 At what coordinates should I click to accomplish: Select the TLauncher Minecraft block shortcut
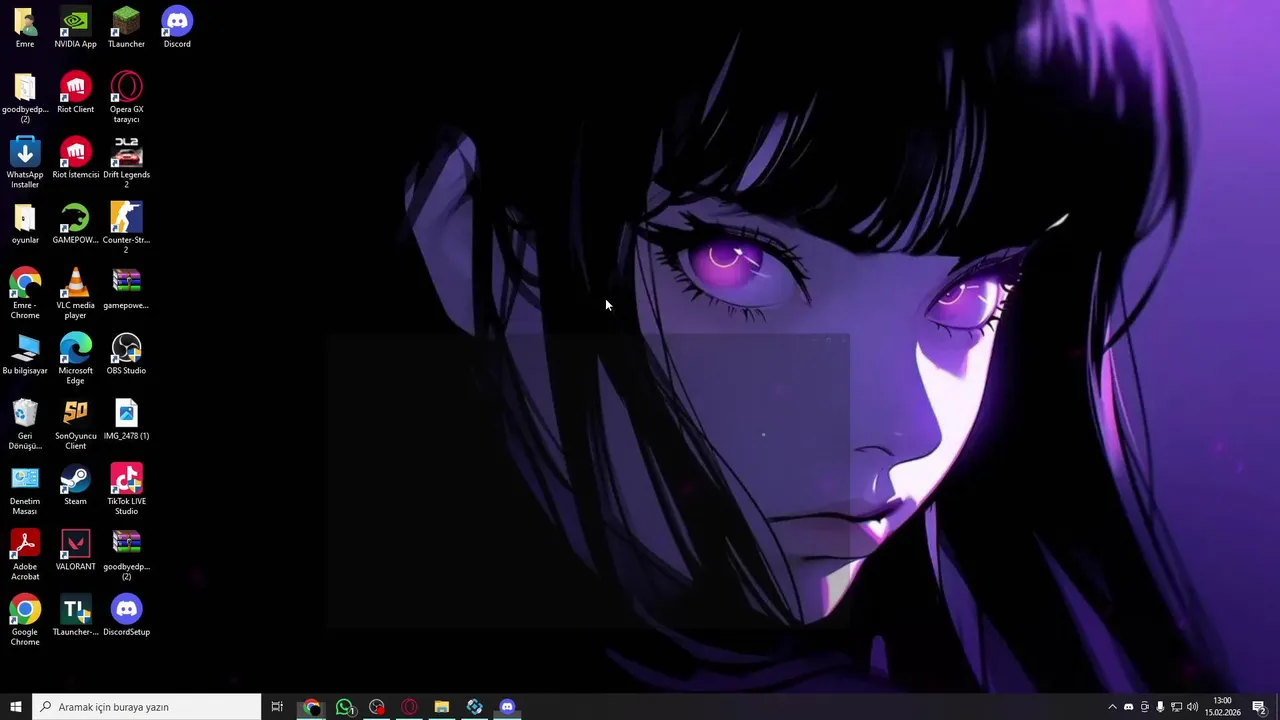[126, 27]
